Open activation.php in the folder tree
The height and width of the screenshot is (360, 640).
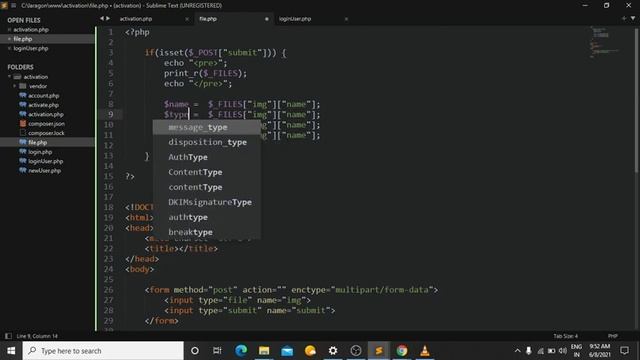pos(46,114)
